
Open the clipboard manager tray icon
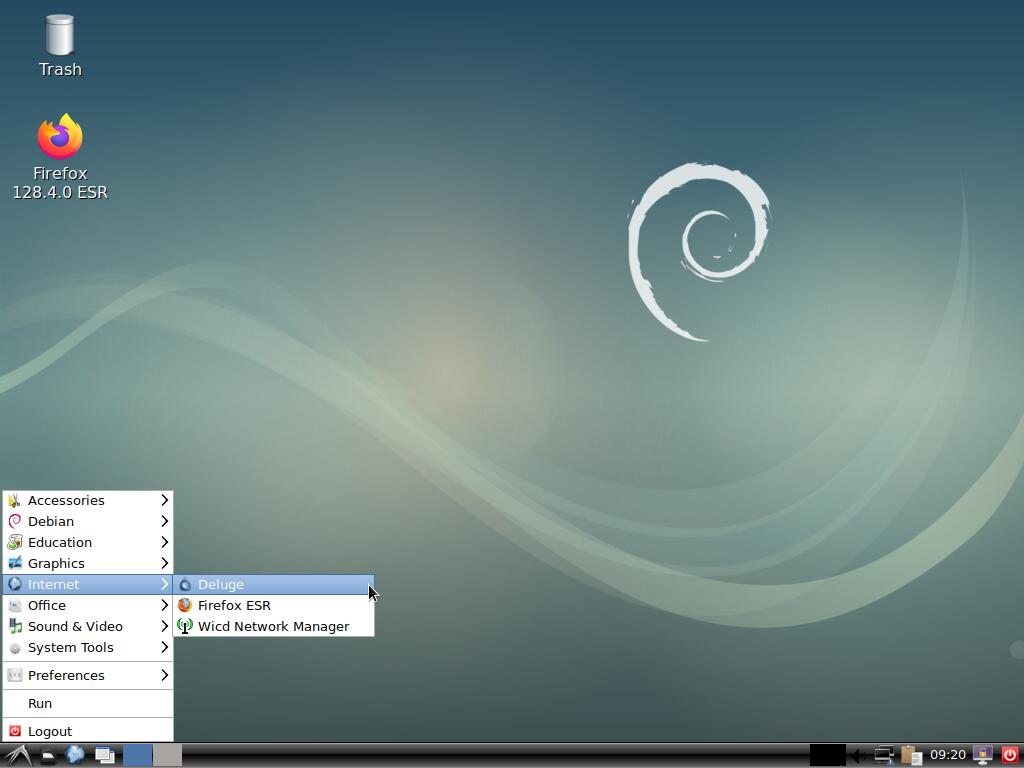click(x=910, y=755)
